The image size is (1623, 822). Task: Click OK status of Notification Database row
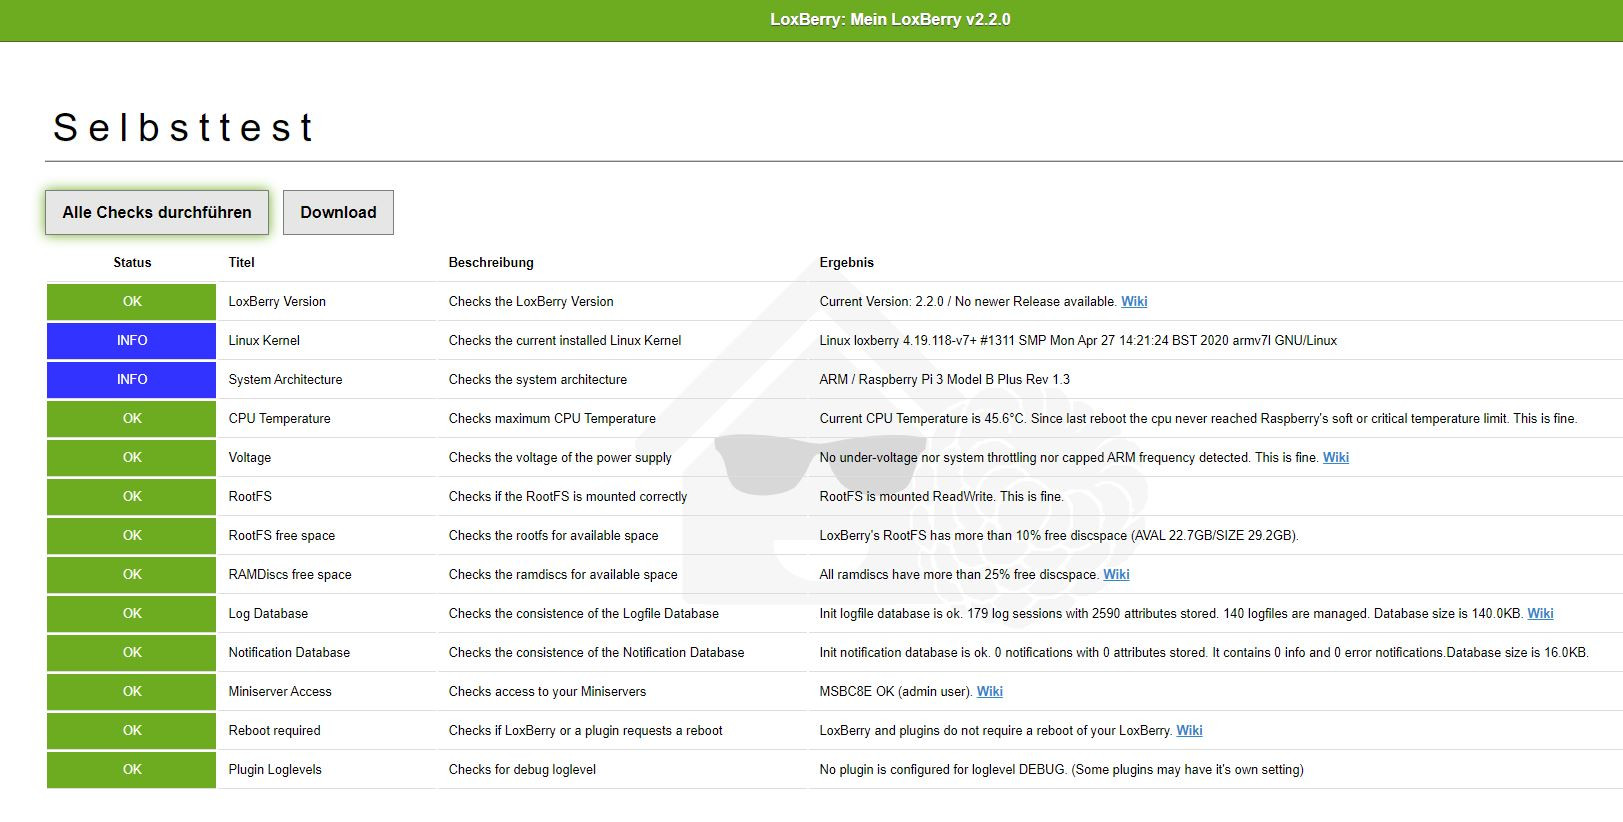pyautogui.click(x=131, y=652)
